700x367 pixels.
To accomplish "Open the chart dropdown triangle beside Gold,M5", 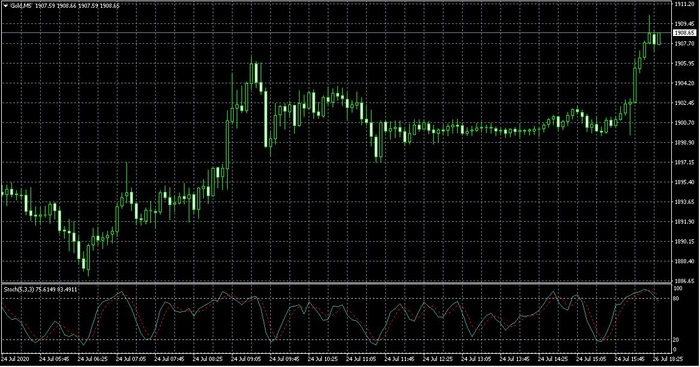I will click(x=5, y=6).
